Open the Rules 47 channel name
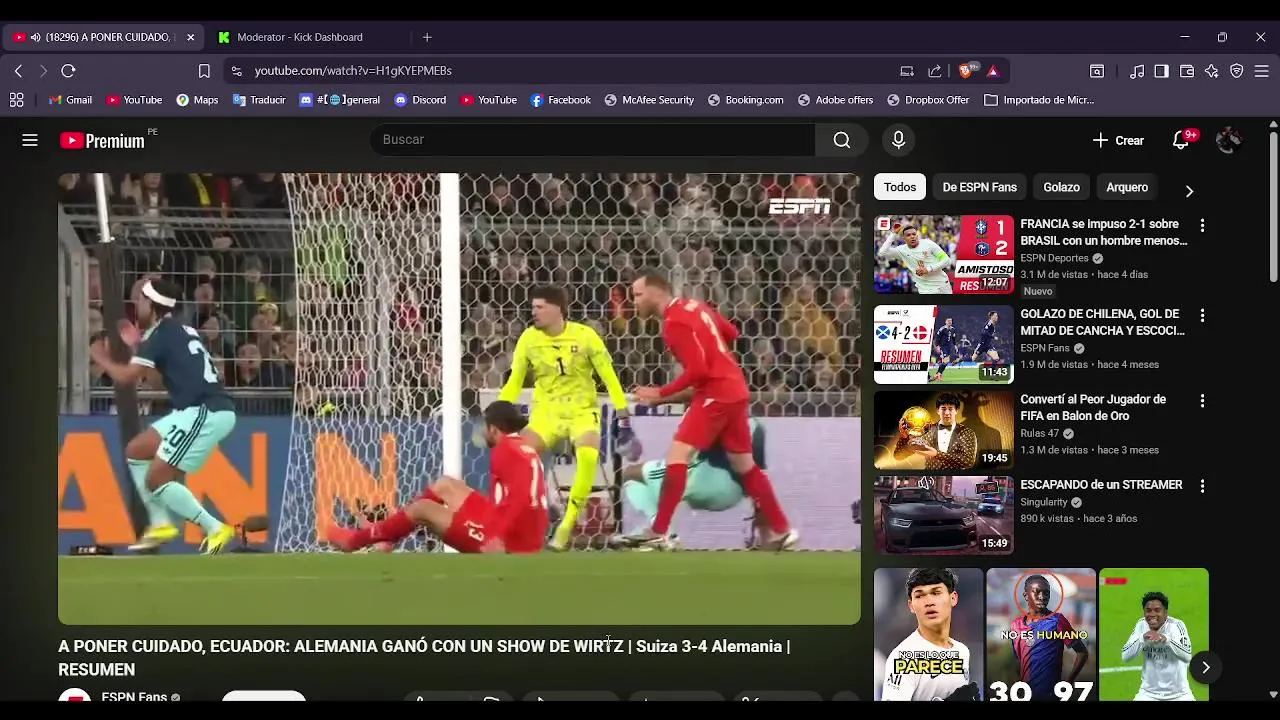1280x720 pixels. point(1039,433)
